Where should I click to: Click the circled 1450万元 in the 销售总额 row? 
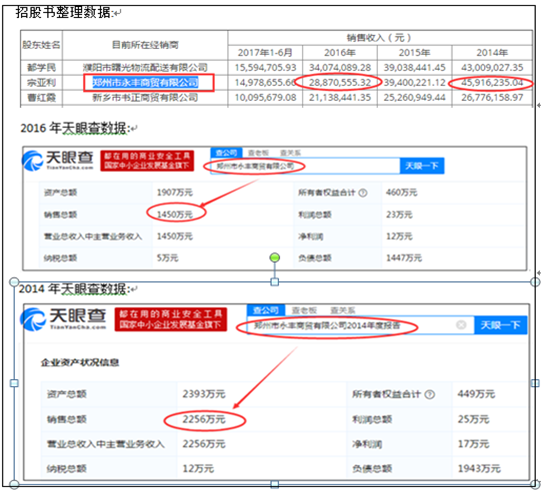tap(175, 215)
